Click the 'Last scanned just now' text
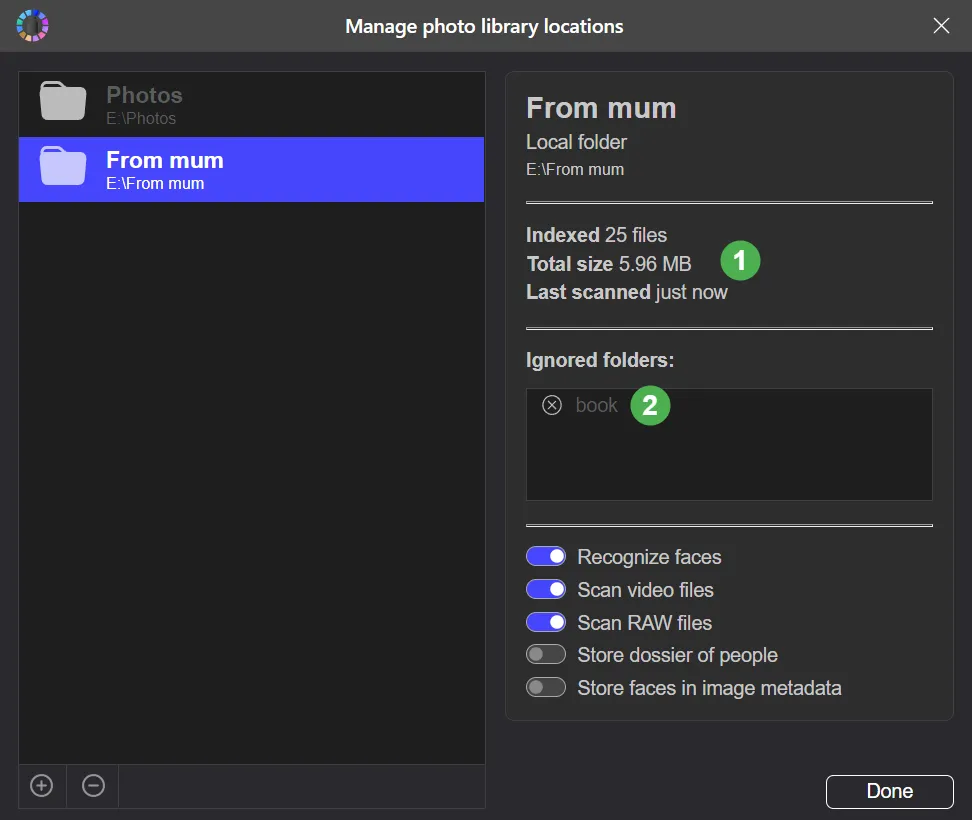Viewport: 972px width, 820px height. click(x=627, y=292)
